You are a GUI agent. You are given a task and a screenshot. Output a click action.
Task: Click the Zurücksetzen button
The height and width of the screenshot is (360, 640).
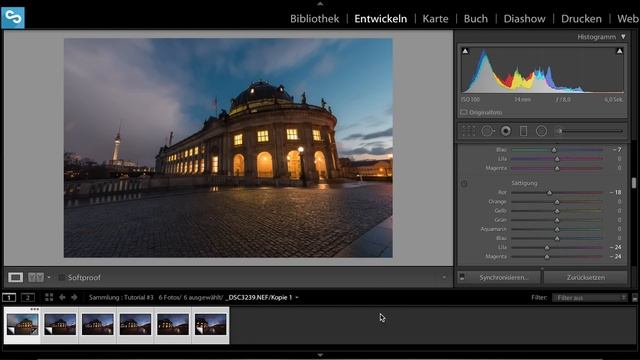click(x=586, y=277)
